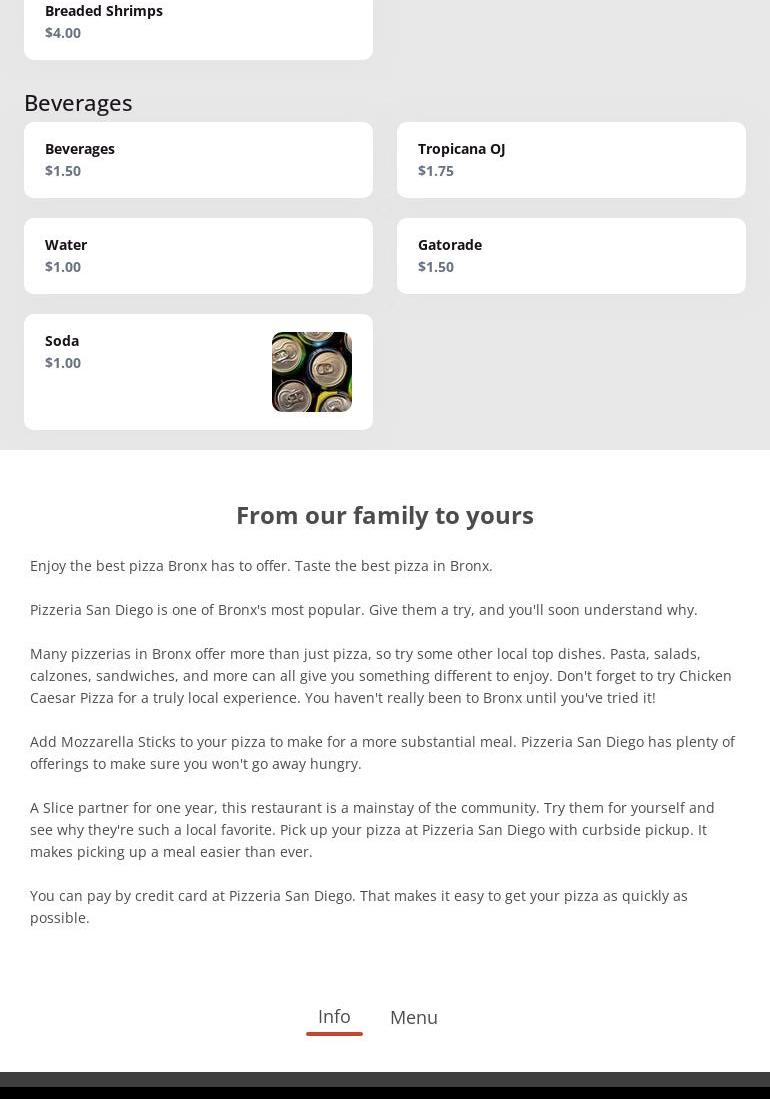The height and width of the screenshot is (1099, 770).
Task: Click the paragraph about Mozzarella Sticks
Action: pyautogui.click(x=382, y=753)
